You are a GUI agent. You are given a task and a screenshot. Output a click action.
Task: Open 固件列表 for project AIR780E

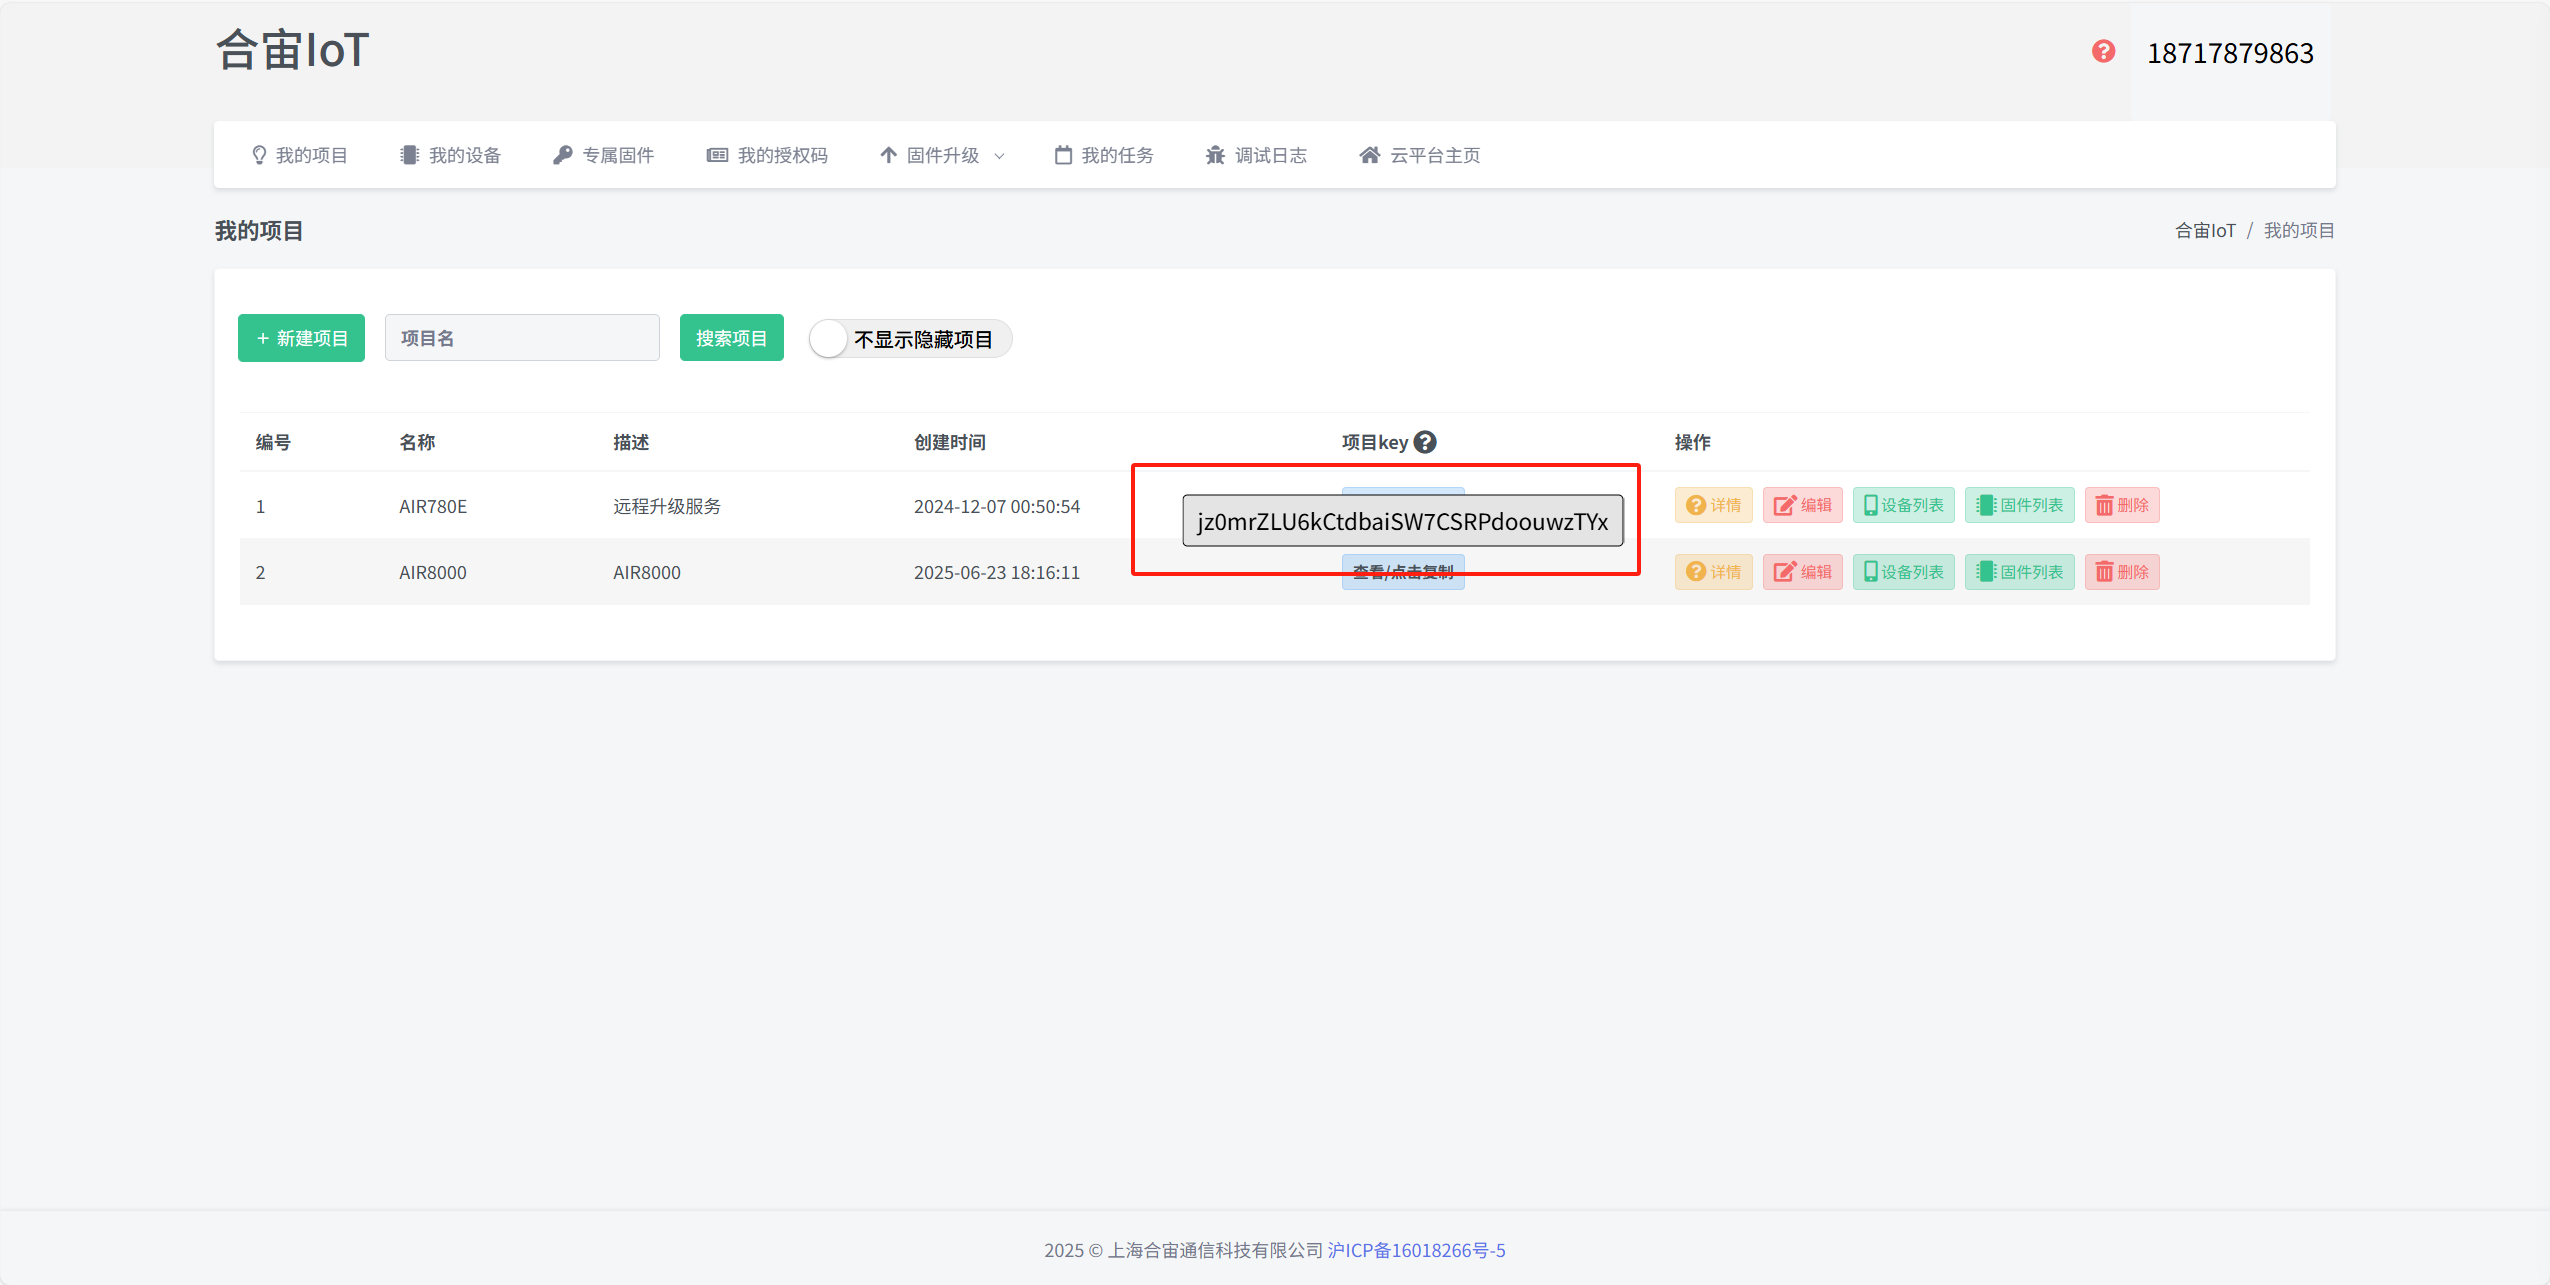(x=2020, y=505)
